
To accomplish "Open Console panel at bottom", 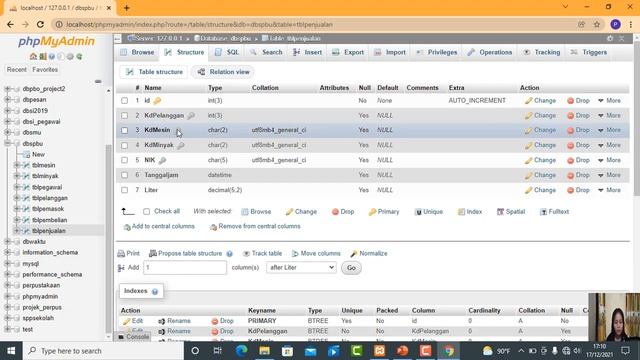I will [x=133, y=337].
